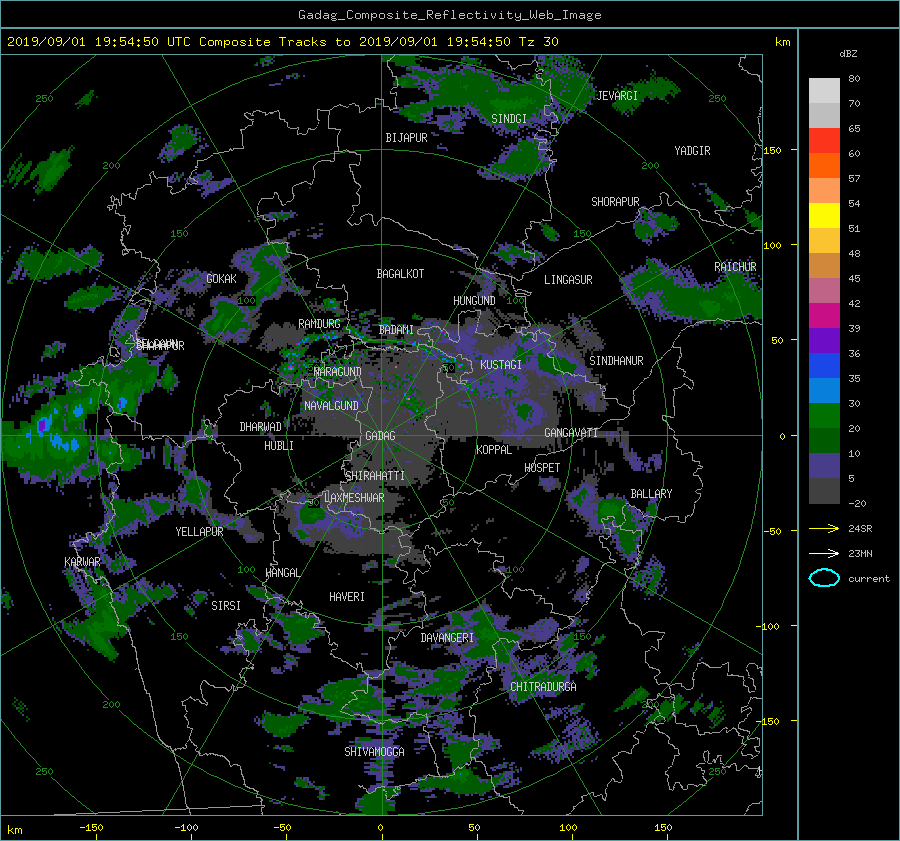Select the yellow 54 dBZ color swatch
This screenshot has width=900, height=841.
click(x=824, y=216)
